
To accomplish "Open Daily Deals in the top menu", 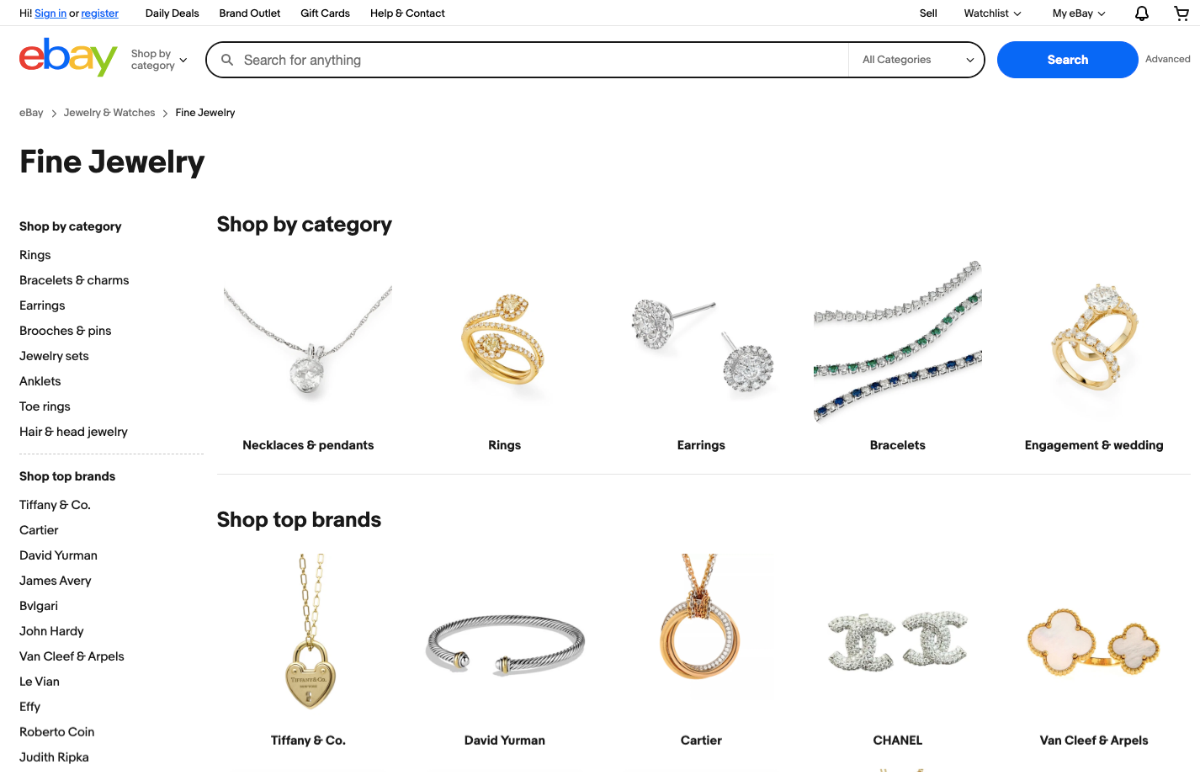I will tap(172, 13).
